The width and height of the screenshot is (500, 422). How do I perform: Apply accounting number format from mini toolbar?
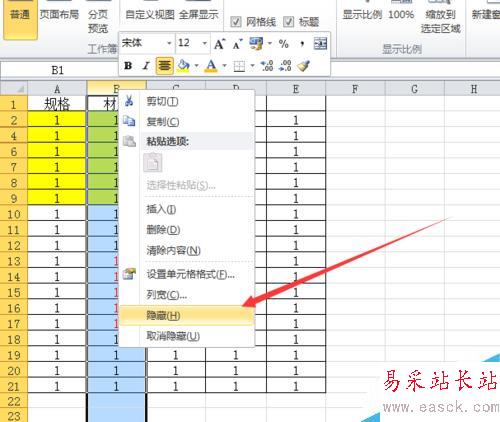[257, 44]
